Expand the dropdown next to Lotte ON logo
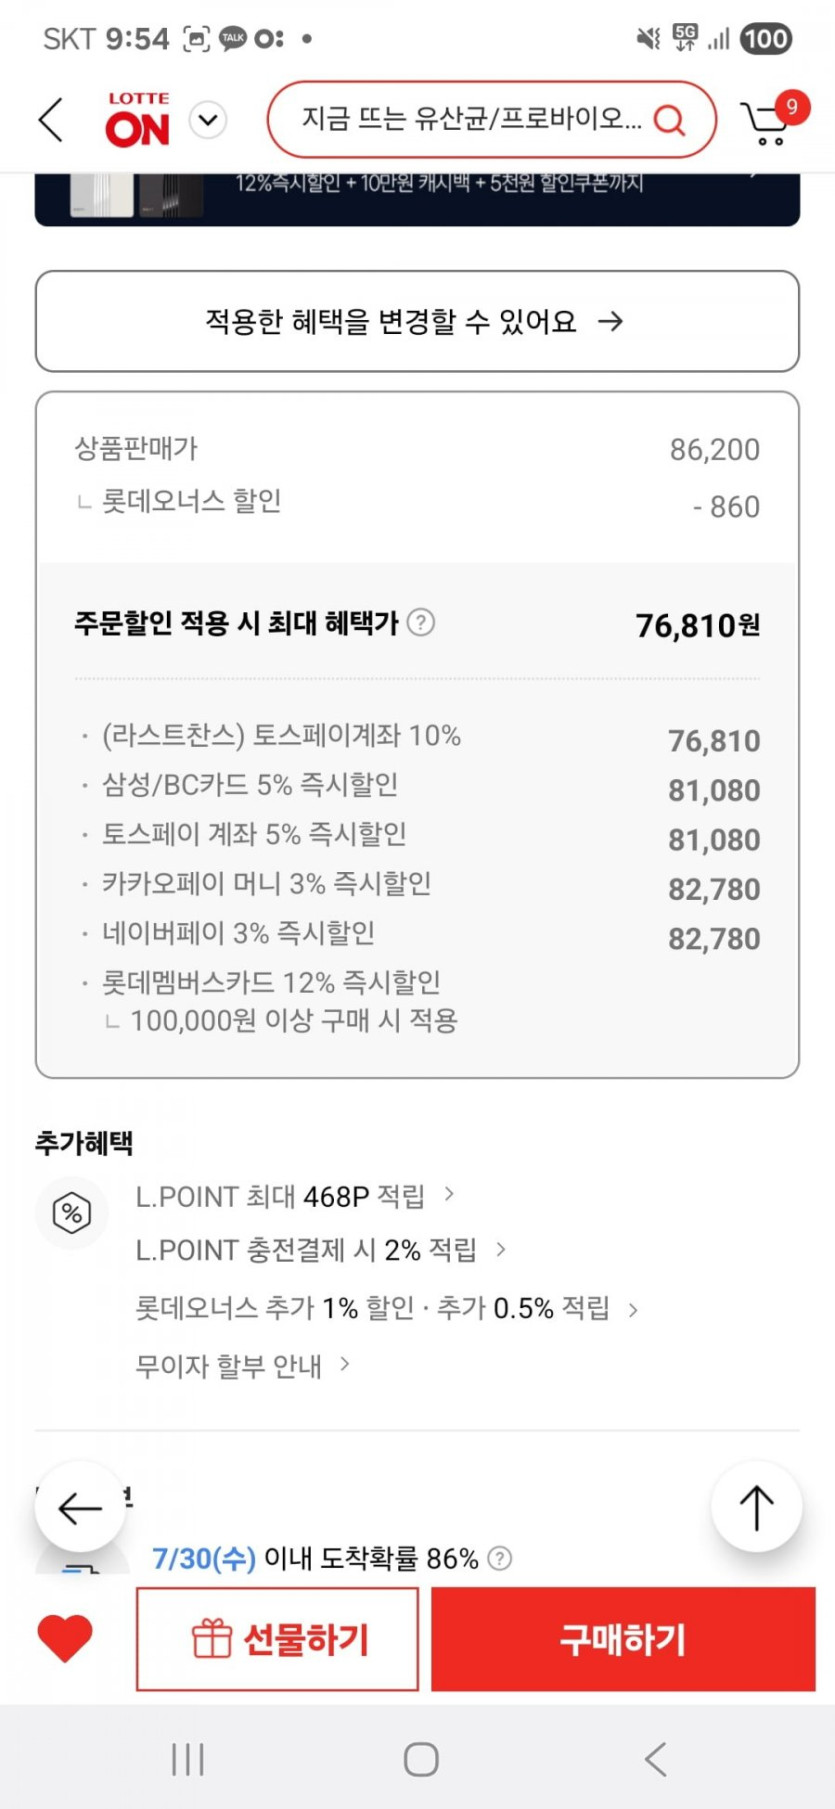 pyautogui.click(x=208, y=121)
